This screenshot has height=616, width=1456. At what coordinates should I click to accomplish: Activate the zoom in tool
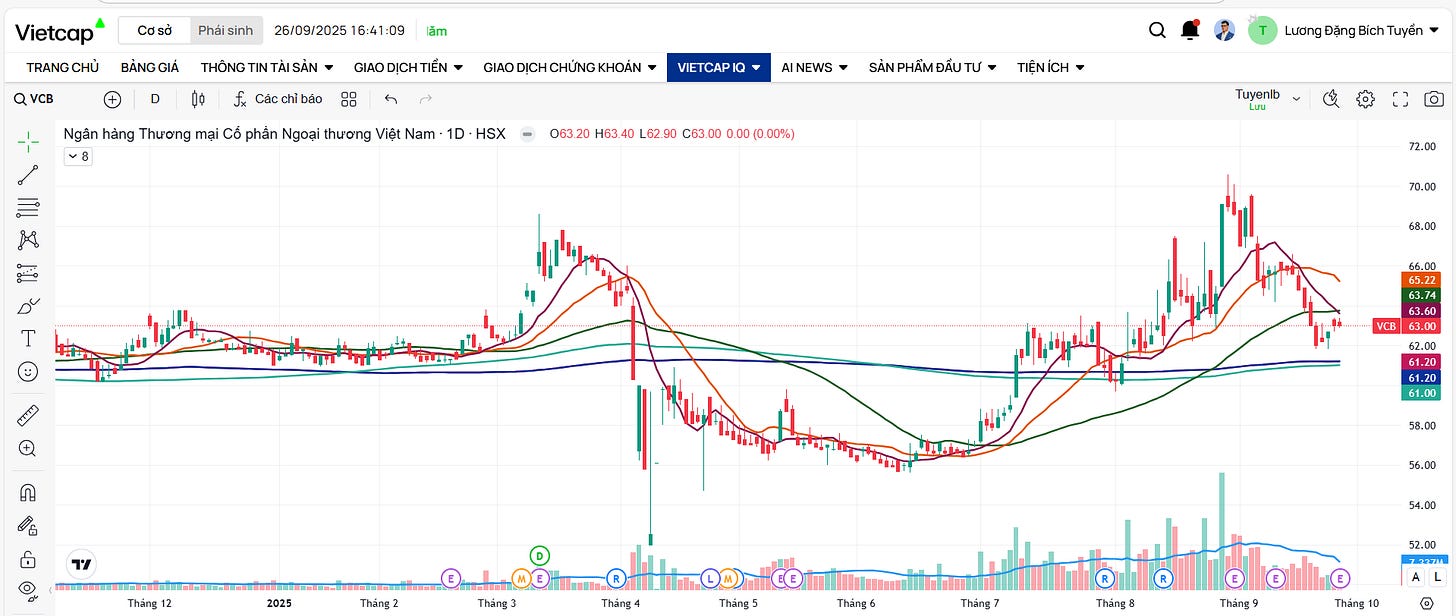(x=28, y=449)
